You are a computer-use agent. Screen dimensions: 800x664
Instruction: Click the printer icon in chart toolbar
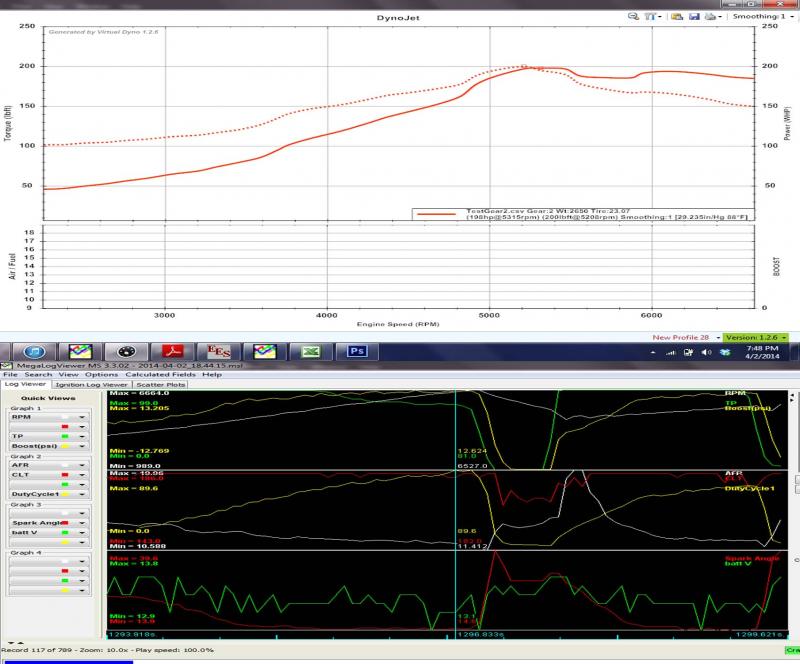(709, 17)
